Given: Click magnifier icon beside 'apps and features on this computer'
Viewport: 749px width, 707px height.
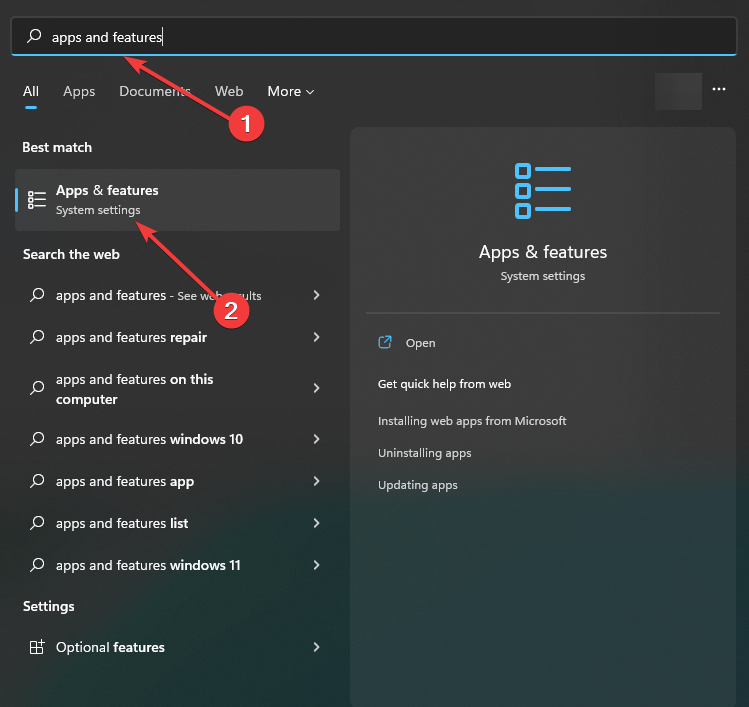Looking at the screenshot, I should [x=37, y=387].
